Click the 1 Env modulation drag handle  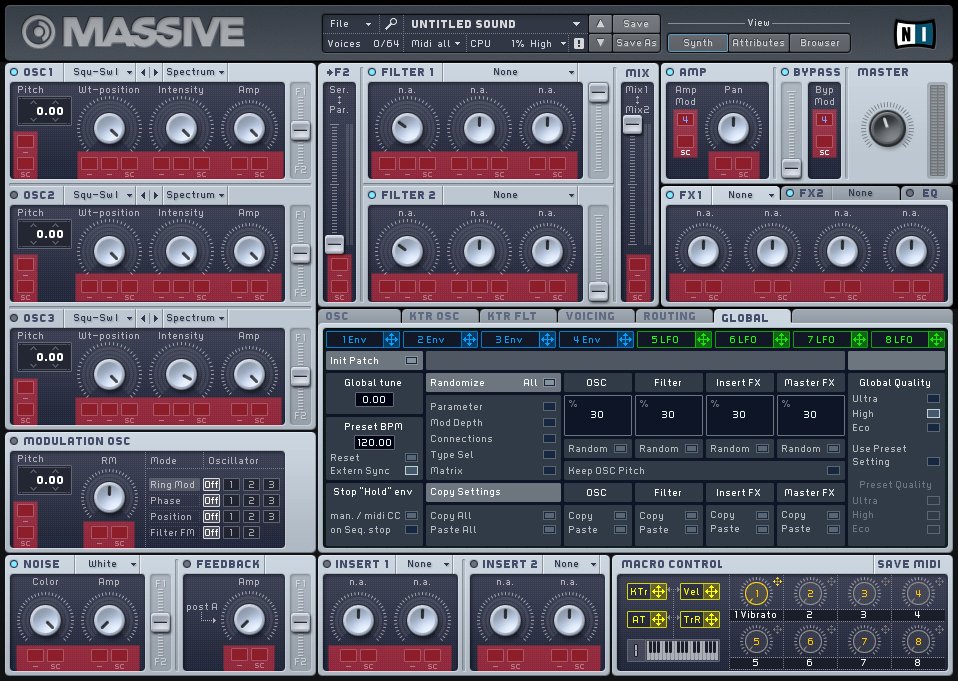click(x=391, y=340)
